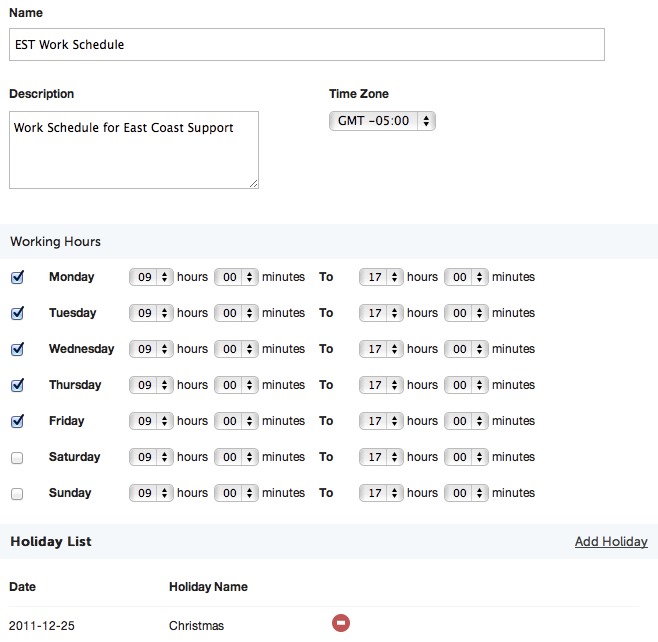Image resolution: width=658 pixels, height=642 pixels.
Task: Enable the Sunday working day checkbox
Action: (x=17, y=493)
